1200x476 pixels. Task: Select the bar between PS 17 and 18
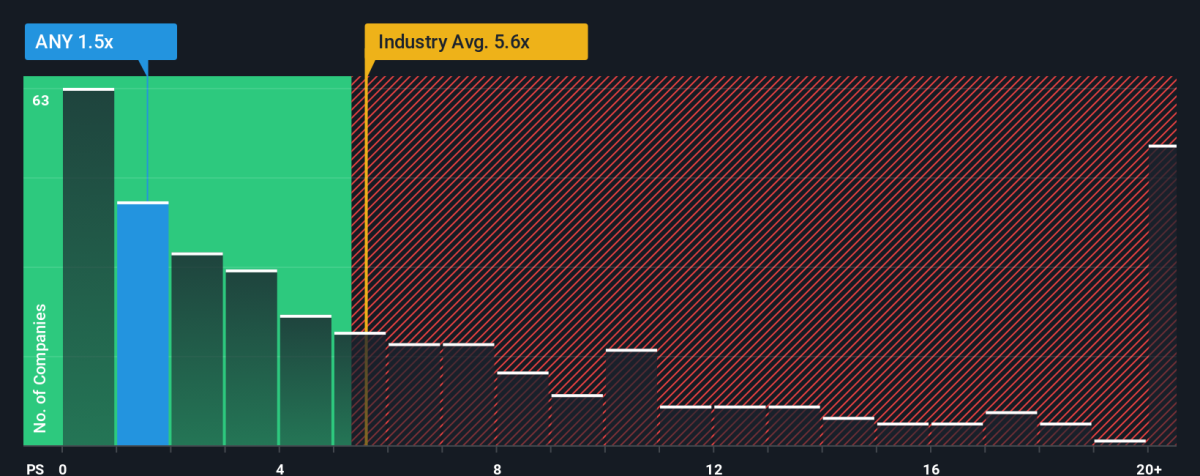[x=1011, y=428]
